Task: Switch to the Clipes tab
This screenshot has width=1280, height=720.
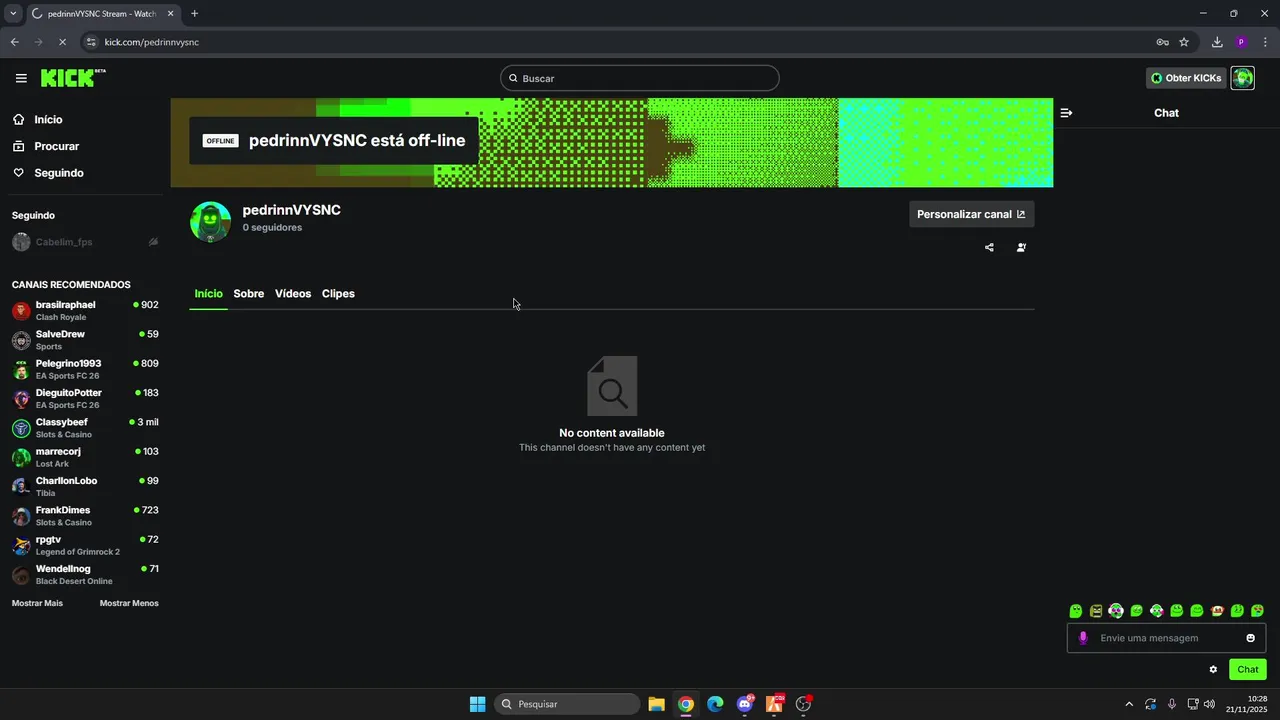Action: click(x=338, y=294)
